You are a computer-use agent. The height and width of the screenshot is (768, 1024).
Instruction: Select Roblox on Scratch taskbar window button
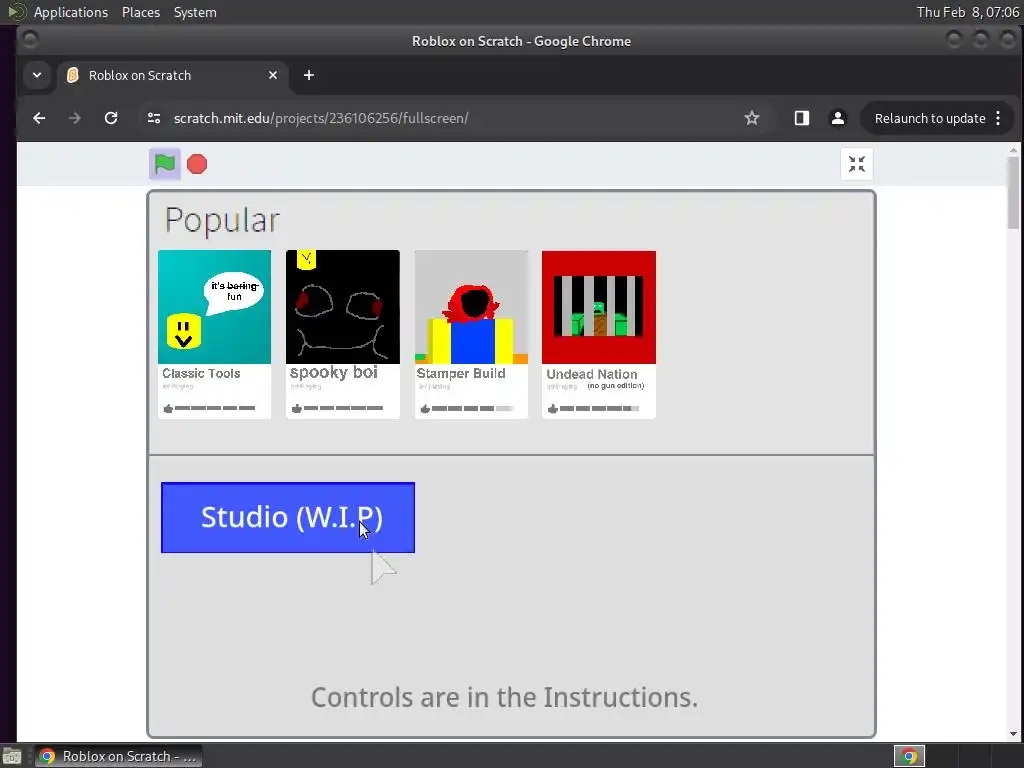coord(118,756)
